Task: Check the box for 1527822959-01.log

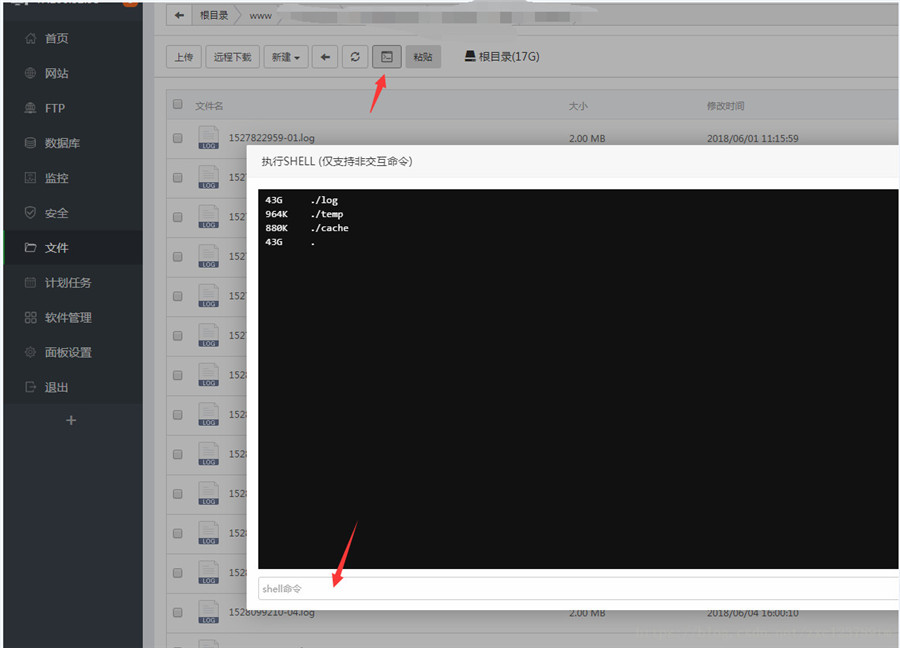Action: pyautogui.click(x=178, y=138)
